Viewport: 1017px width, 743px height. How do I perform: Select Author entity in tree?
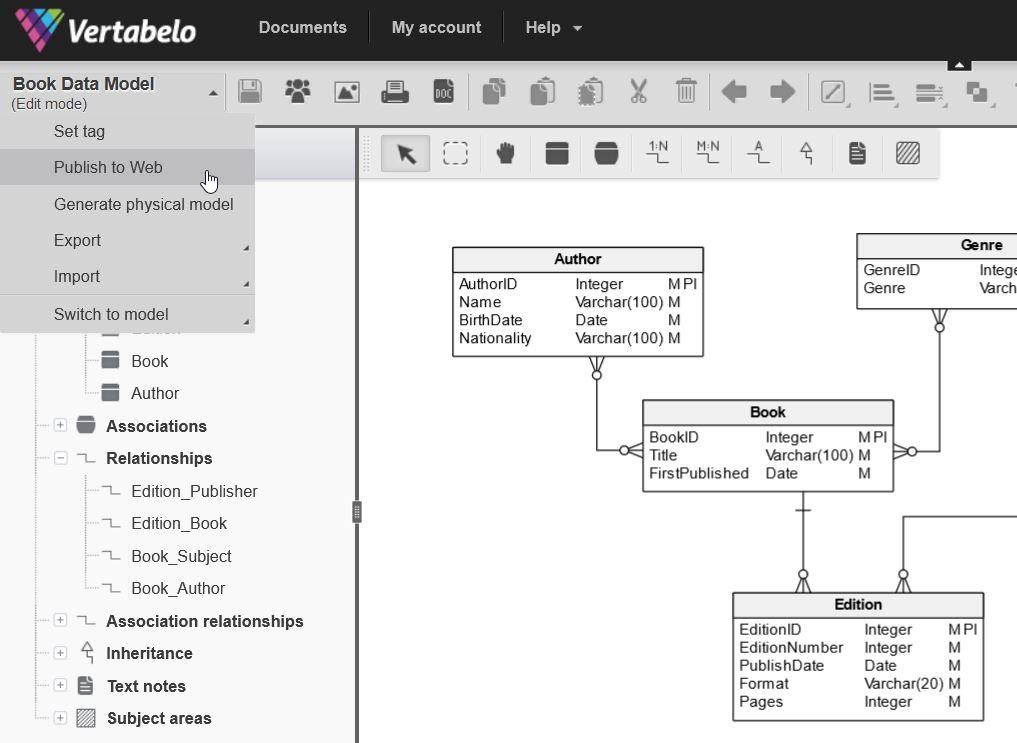(x=155, y=394)
